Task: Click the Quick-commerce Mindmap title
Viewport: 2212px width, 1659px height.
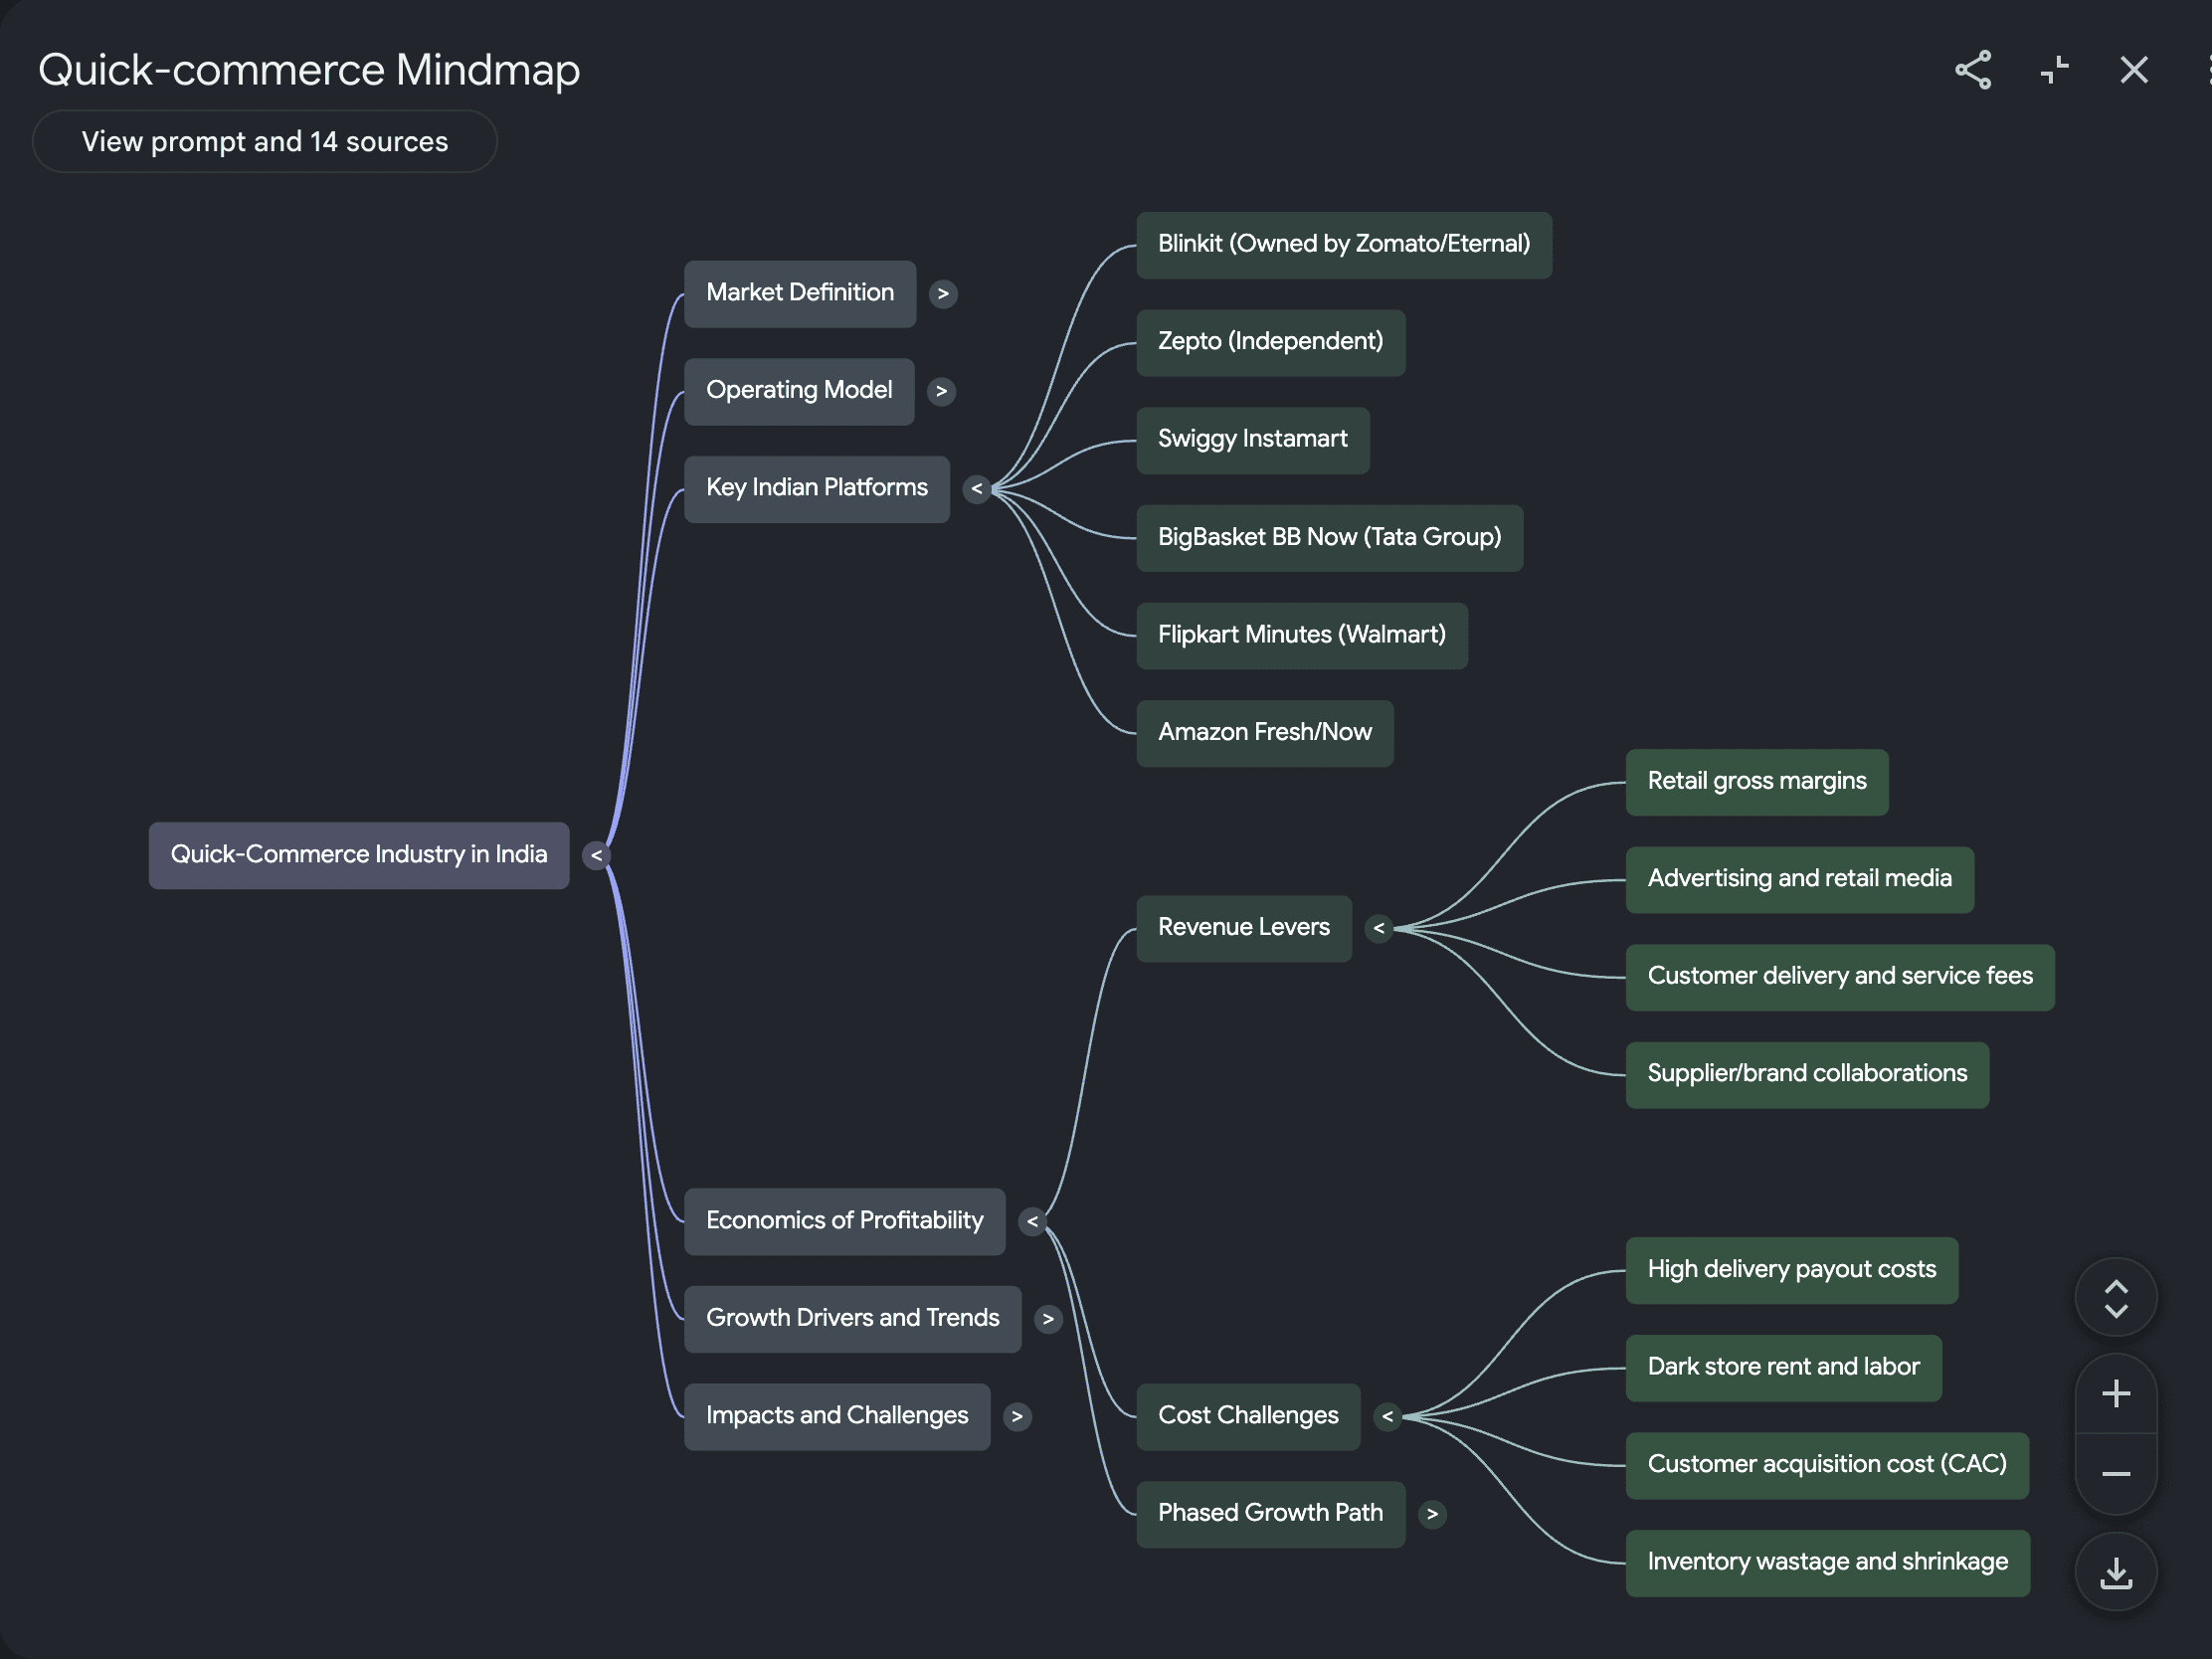Action: [309, 70]
